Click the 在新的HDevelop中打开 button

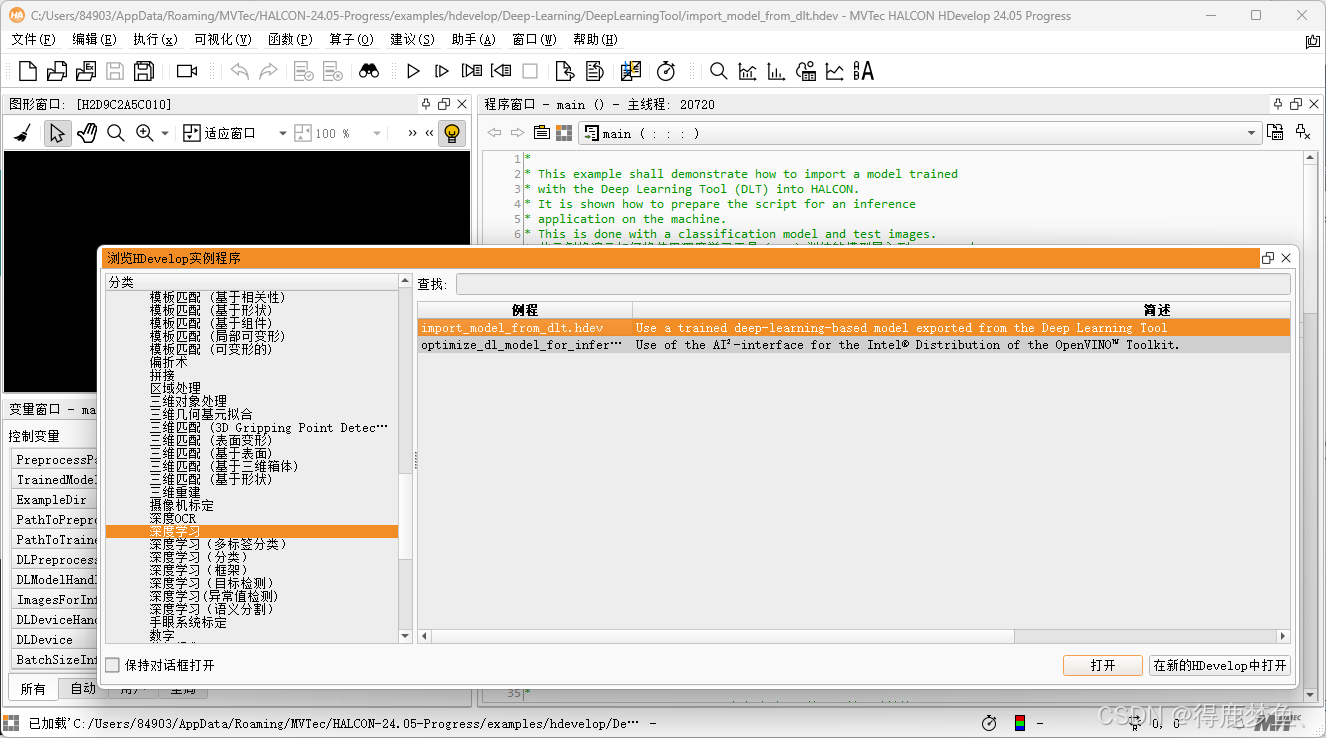click(1220, 665)
